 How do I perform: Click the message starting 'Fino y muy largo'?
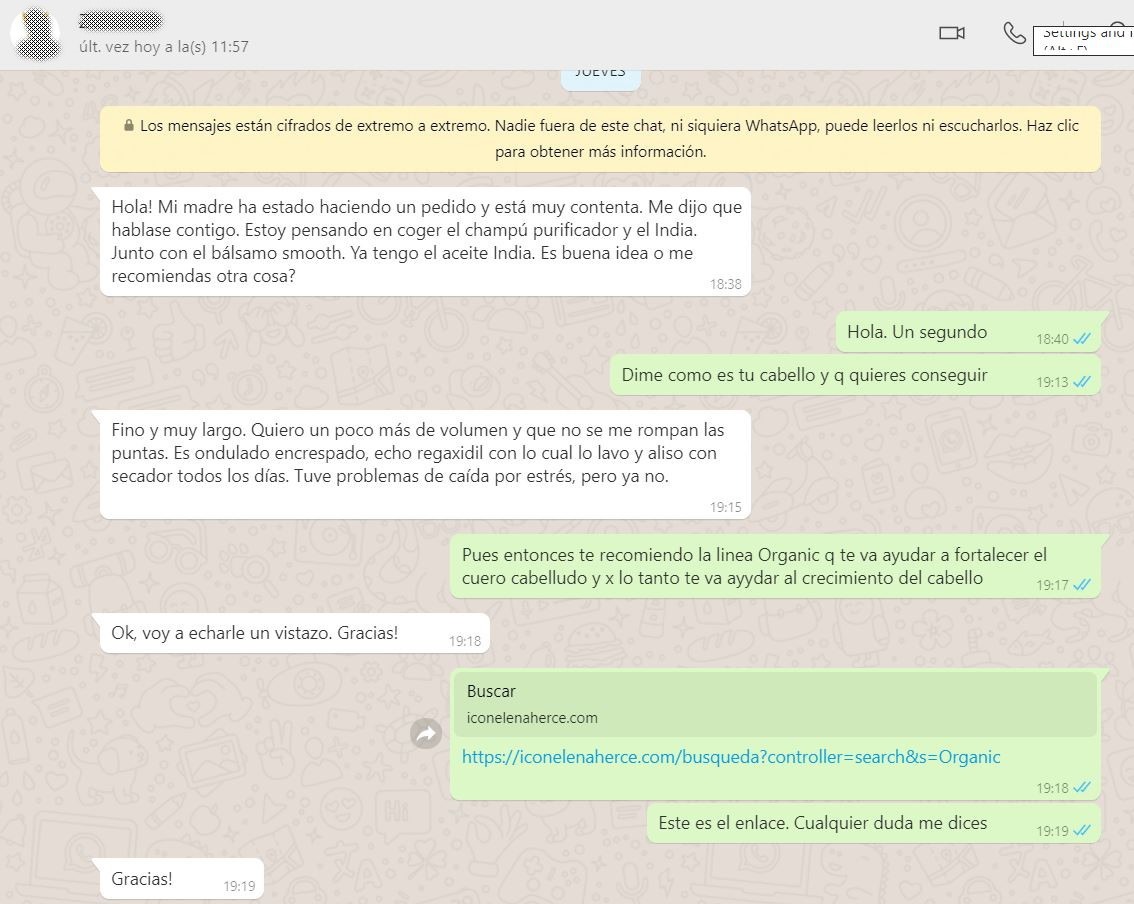coord(425,464)
